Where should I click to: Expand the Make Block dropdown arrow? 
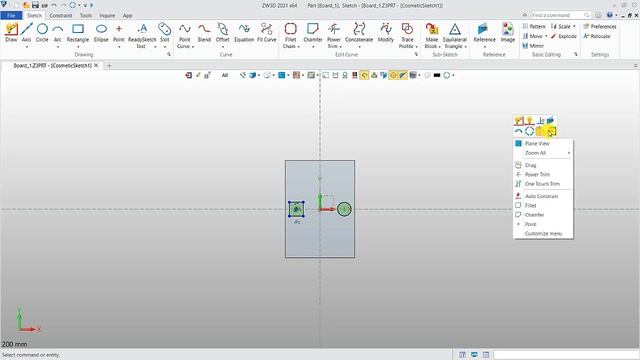(x=439, y=47)
